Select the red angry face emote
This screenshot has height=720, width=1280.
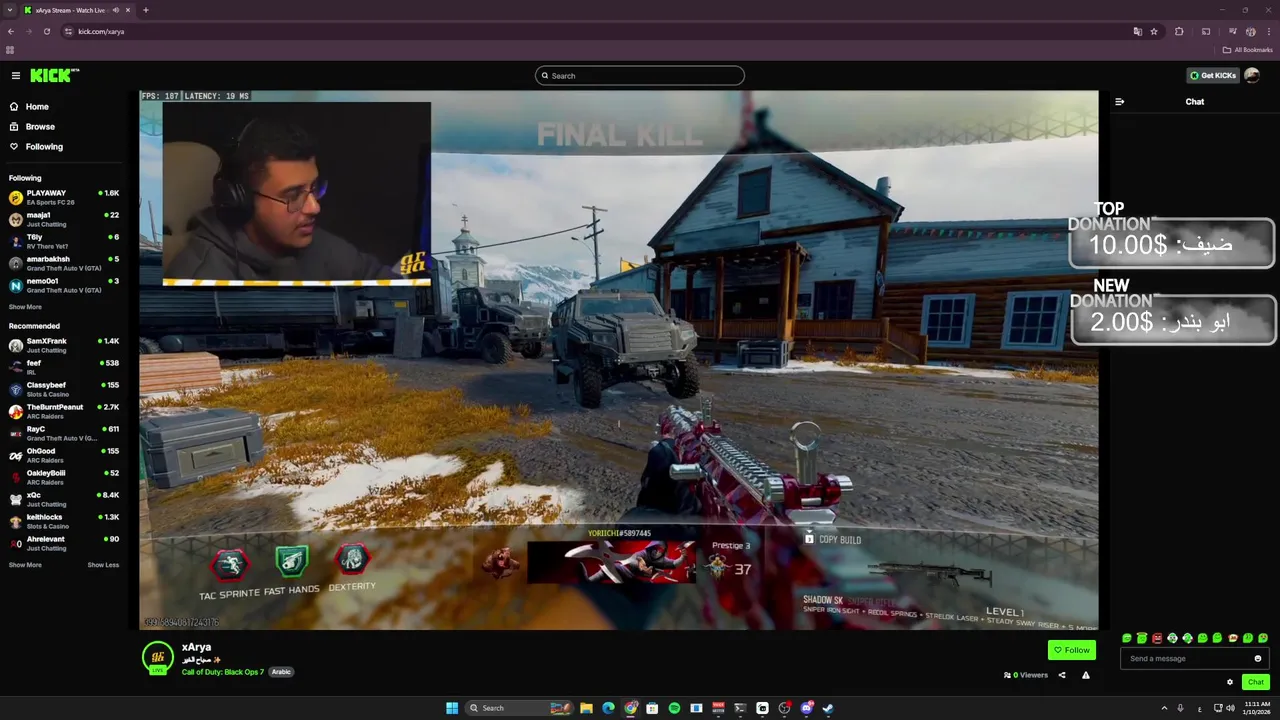[x=1157, y=638]
